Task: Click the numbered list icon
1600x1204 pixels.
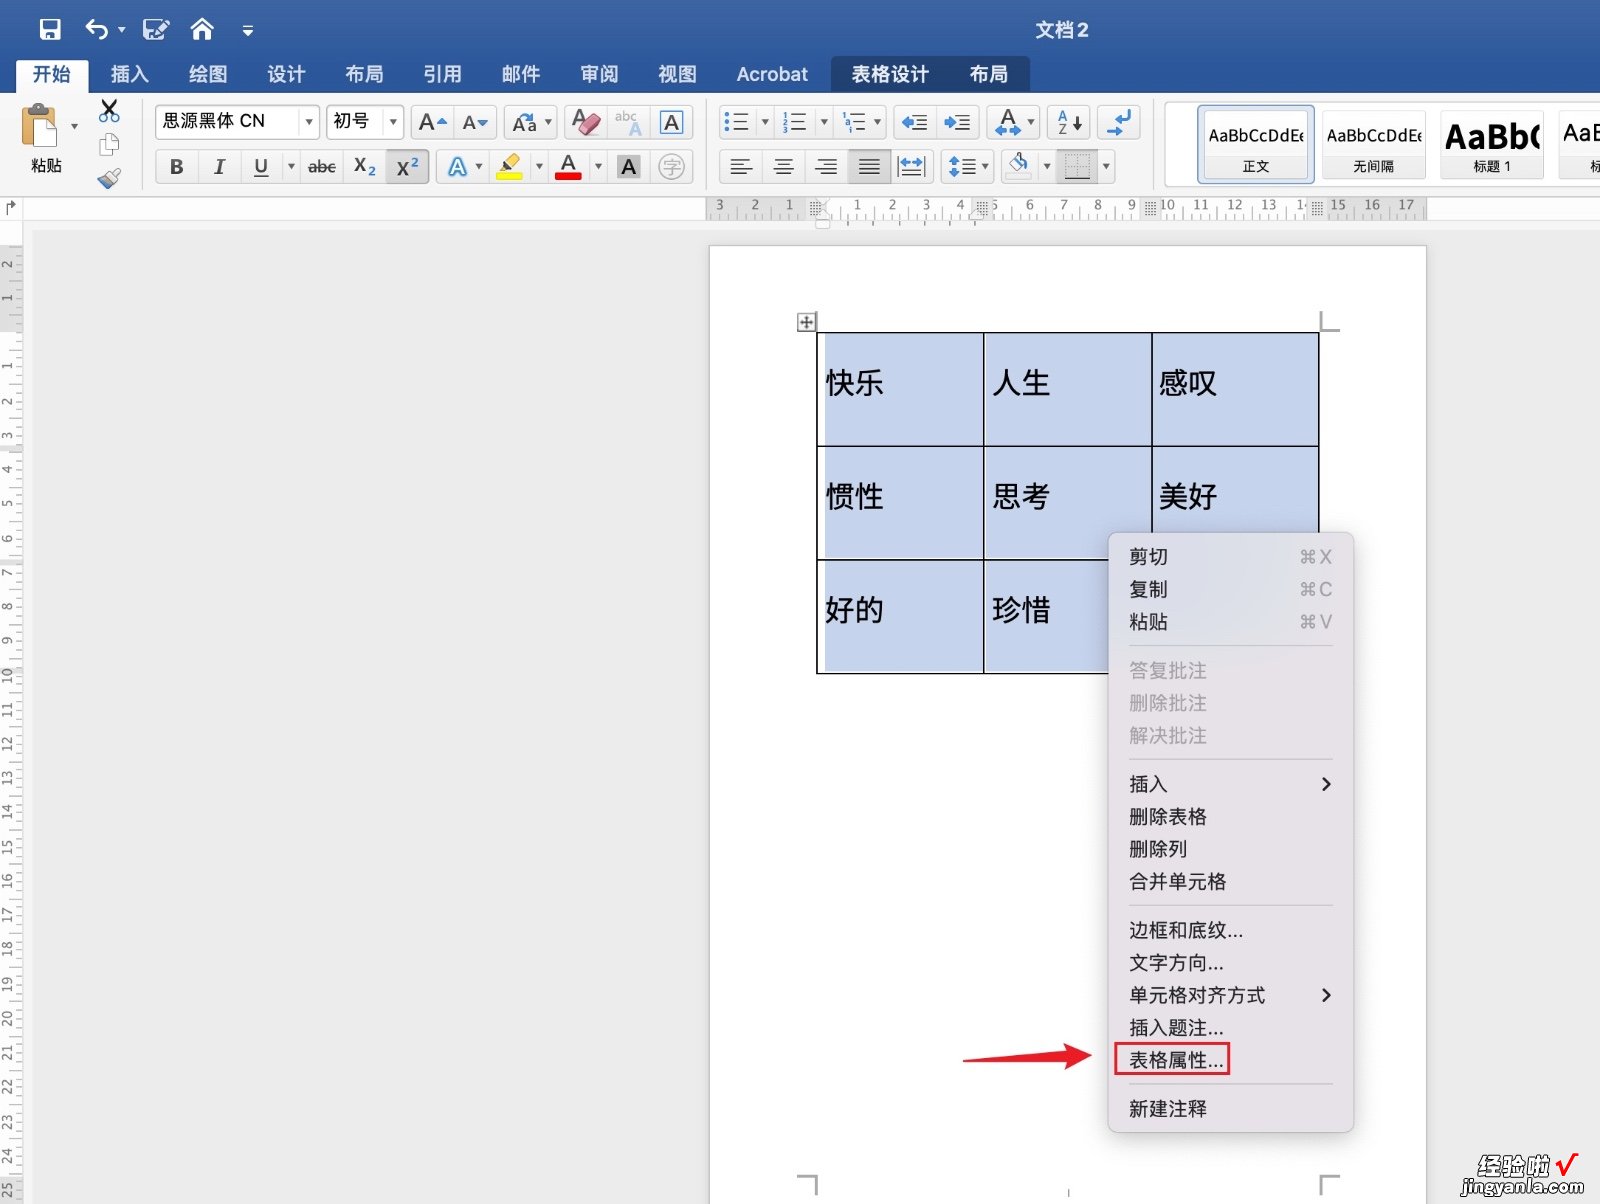Action: click(x=794, y=122)
